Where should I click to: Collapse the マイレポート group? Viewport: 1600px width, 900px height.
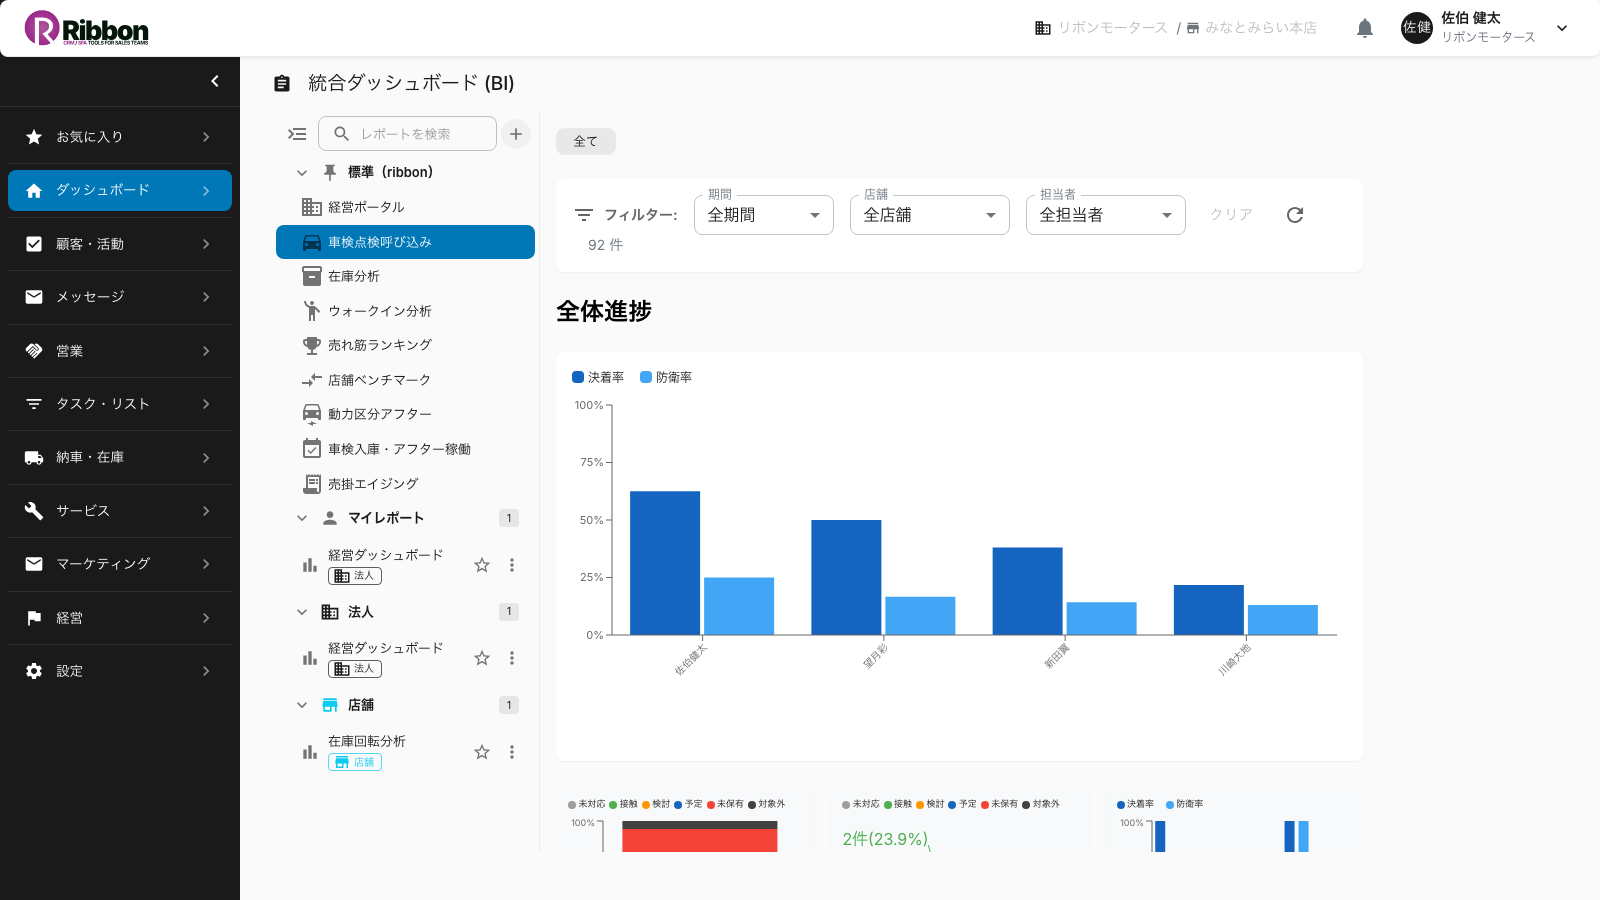302,518
